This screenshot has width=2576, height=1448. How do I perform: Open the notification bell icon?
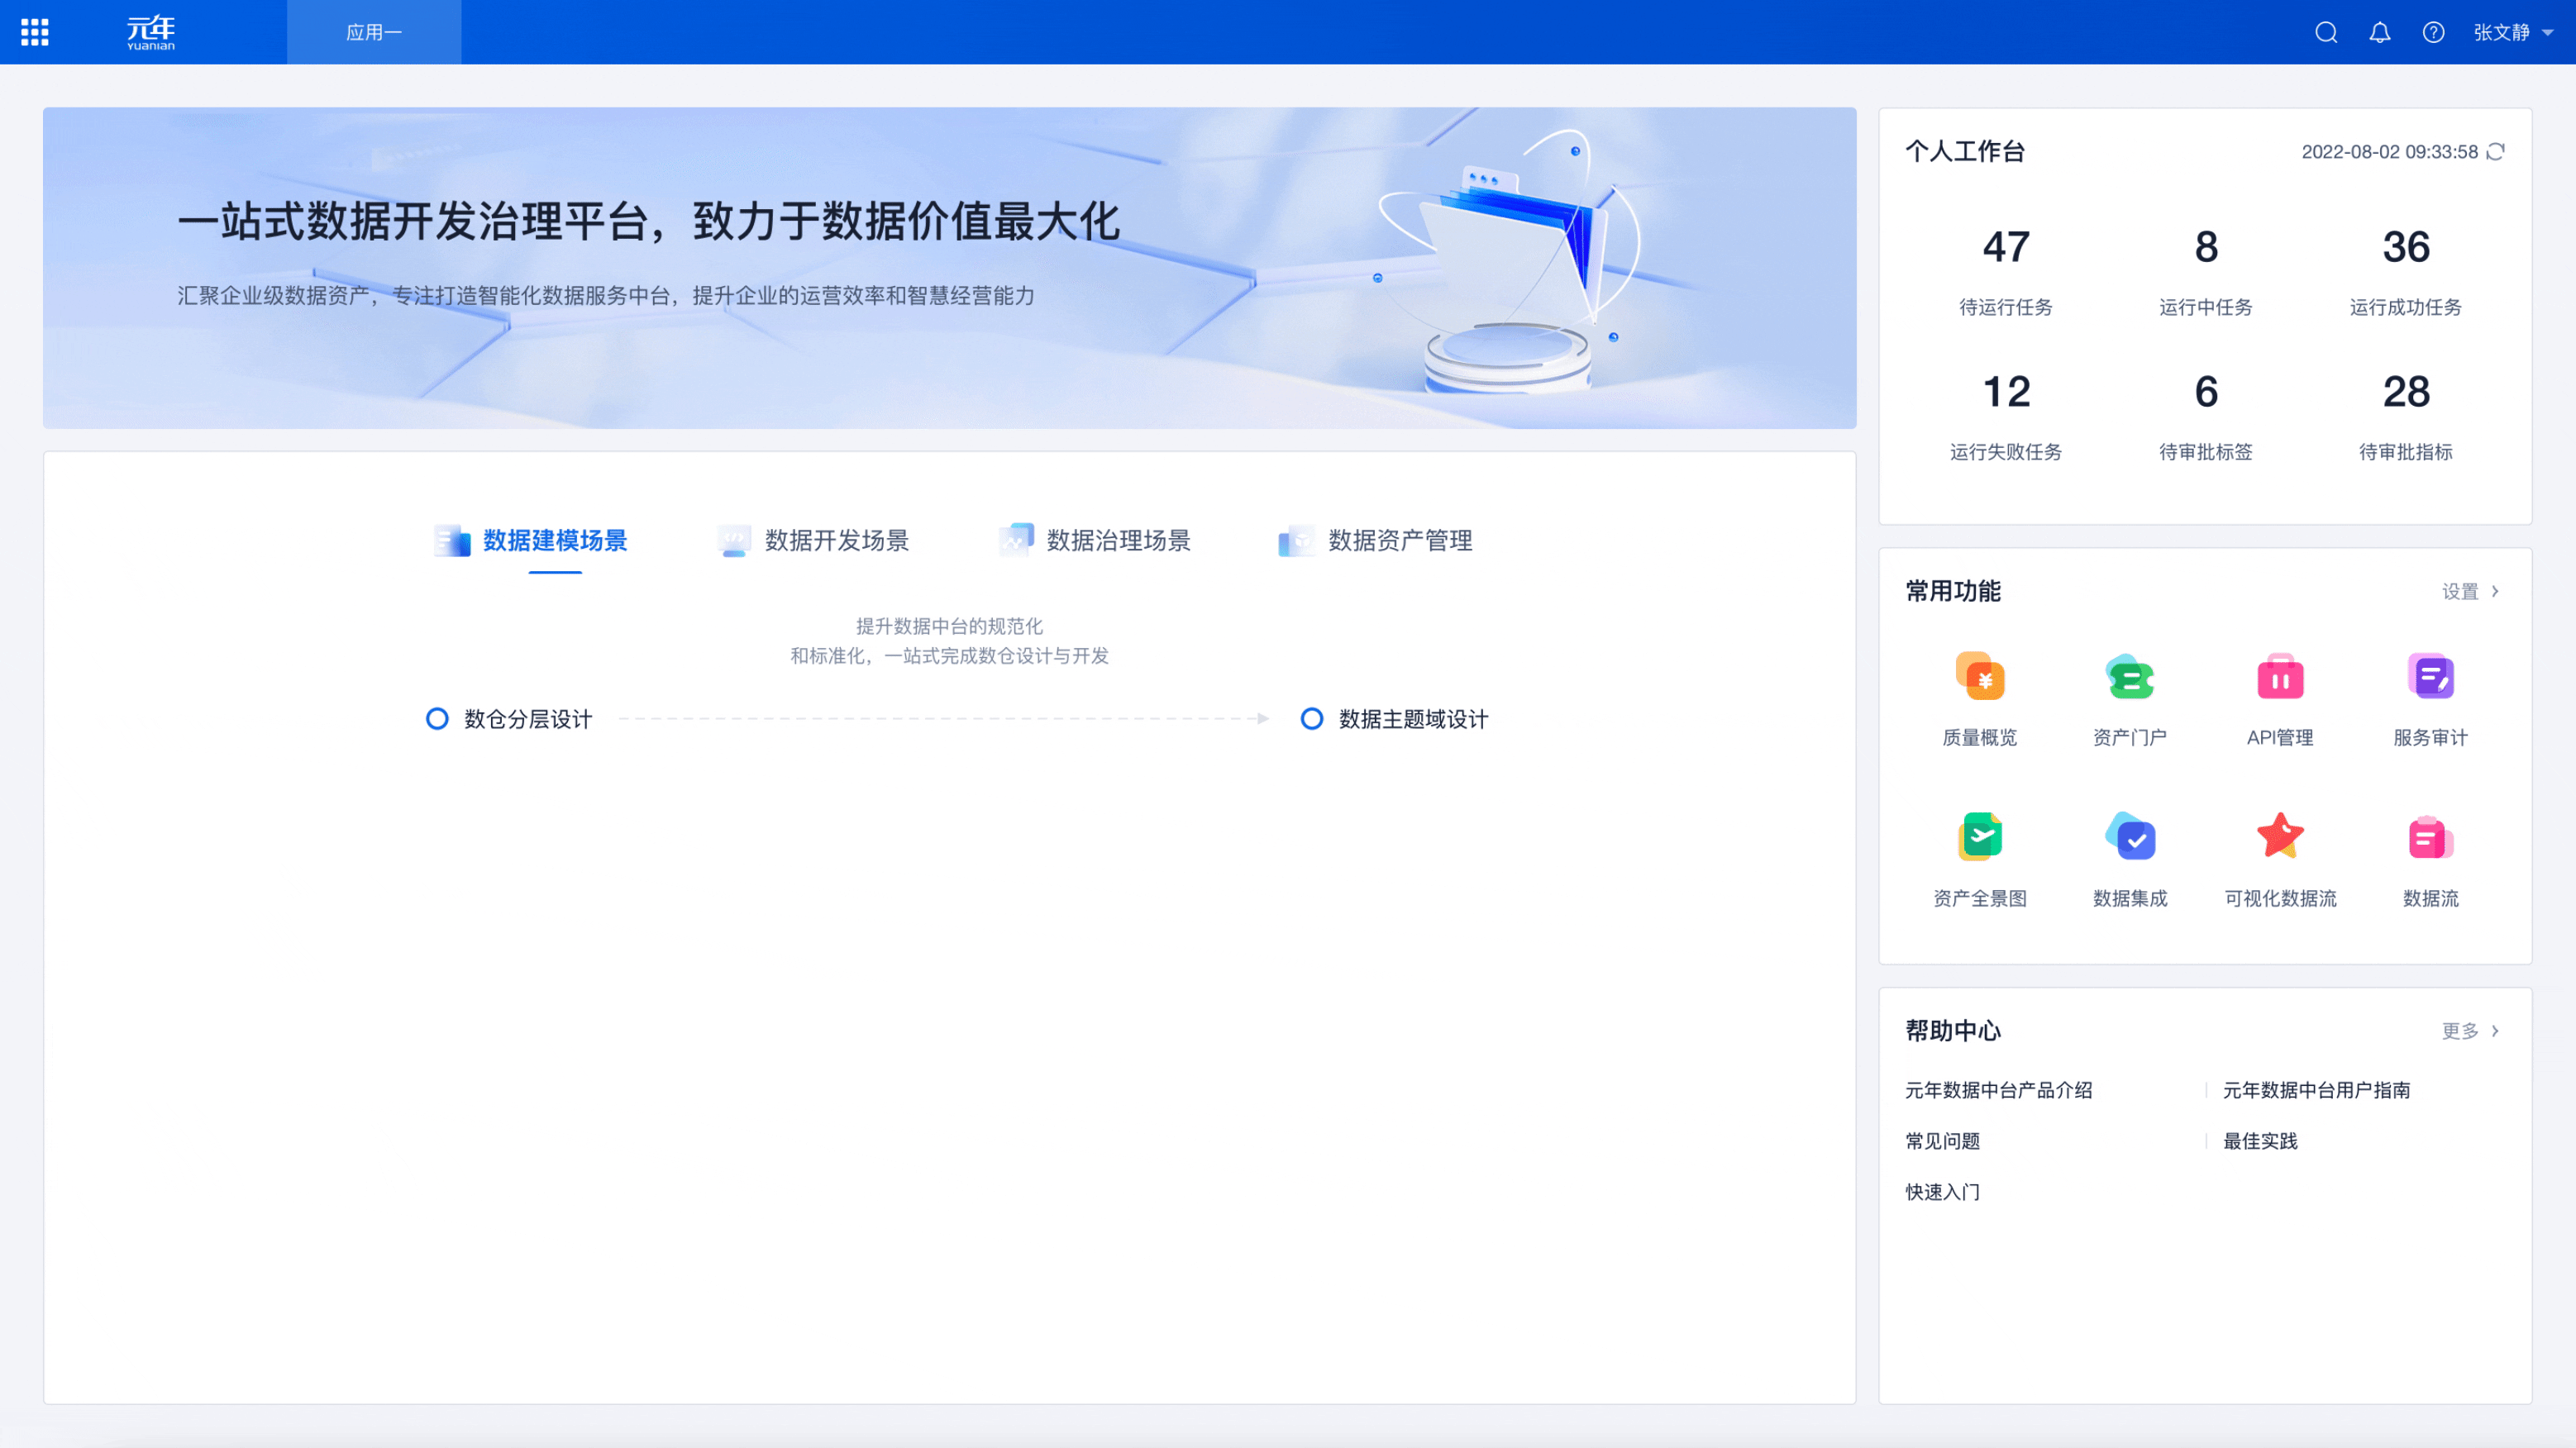pyautogui.click(x=2379, y=32)
